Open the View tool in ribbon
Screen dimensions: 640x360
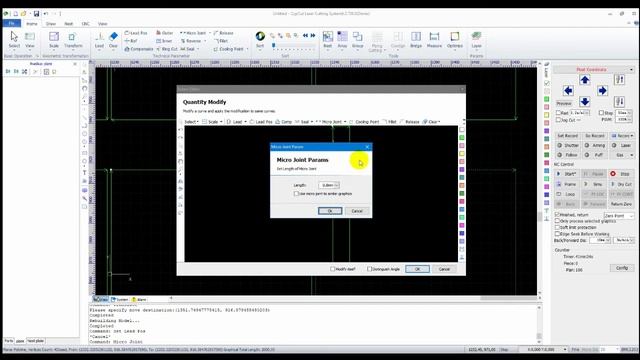[x=30, y=40]
